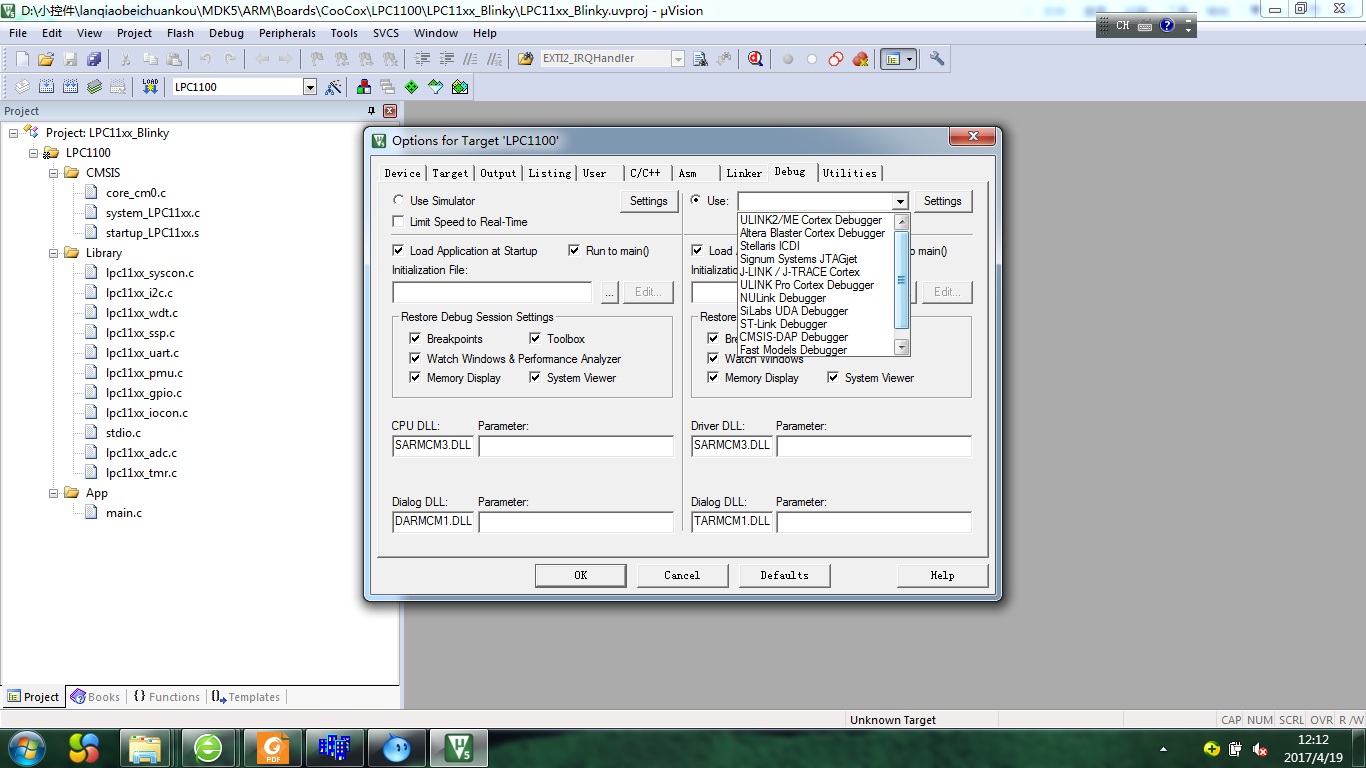Toggle Run to main() on the simulator side
The width and height of the screenshot is (1366, 768).
click(575, 251)
